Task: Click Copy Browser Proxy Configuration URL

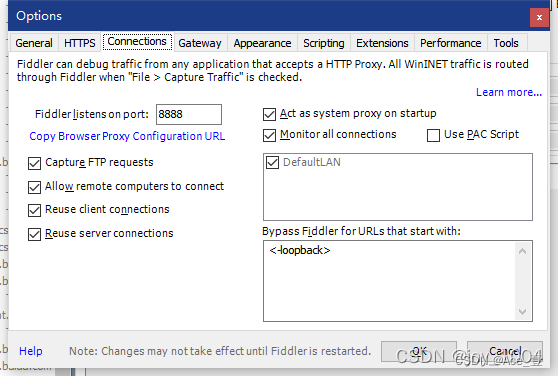Action: tap(127, 136)
